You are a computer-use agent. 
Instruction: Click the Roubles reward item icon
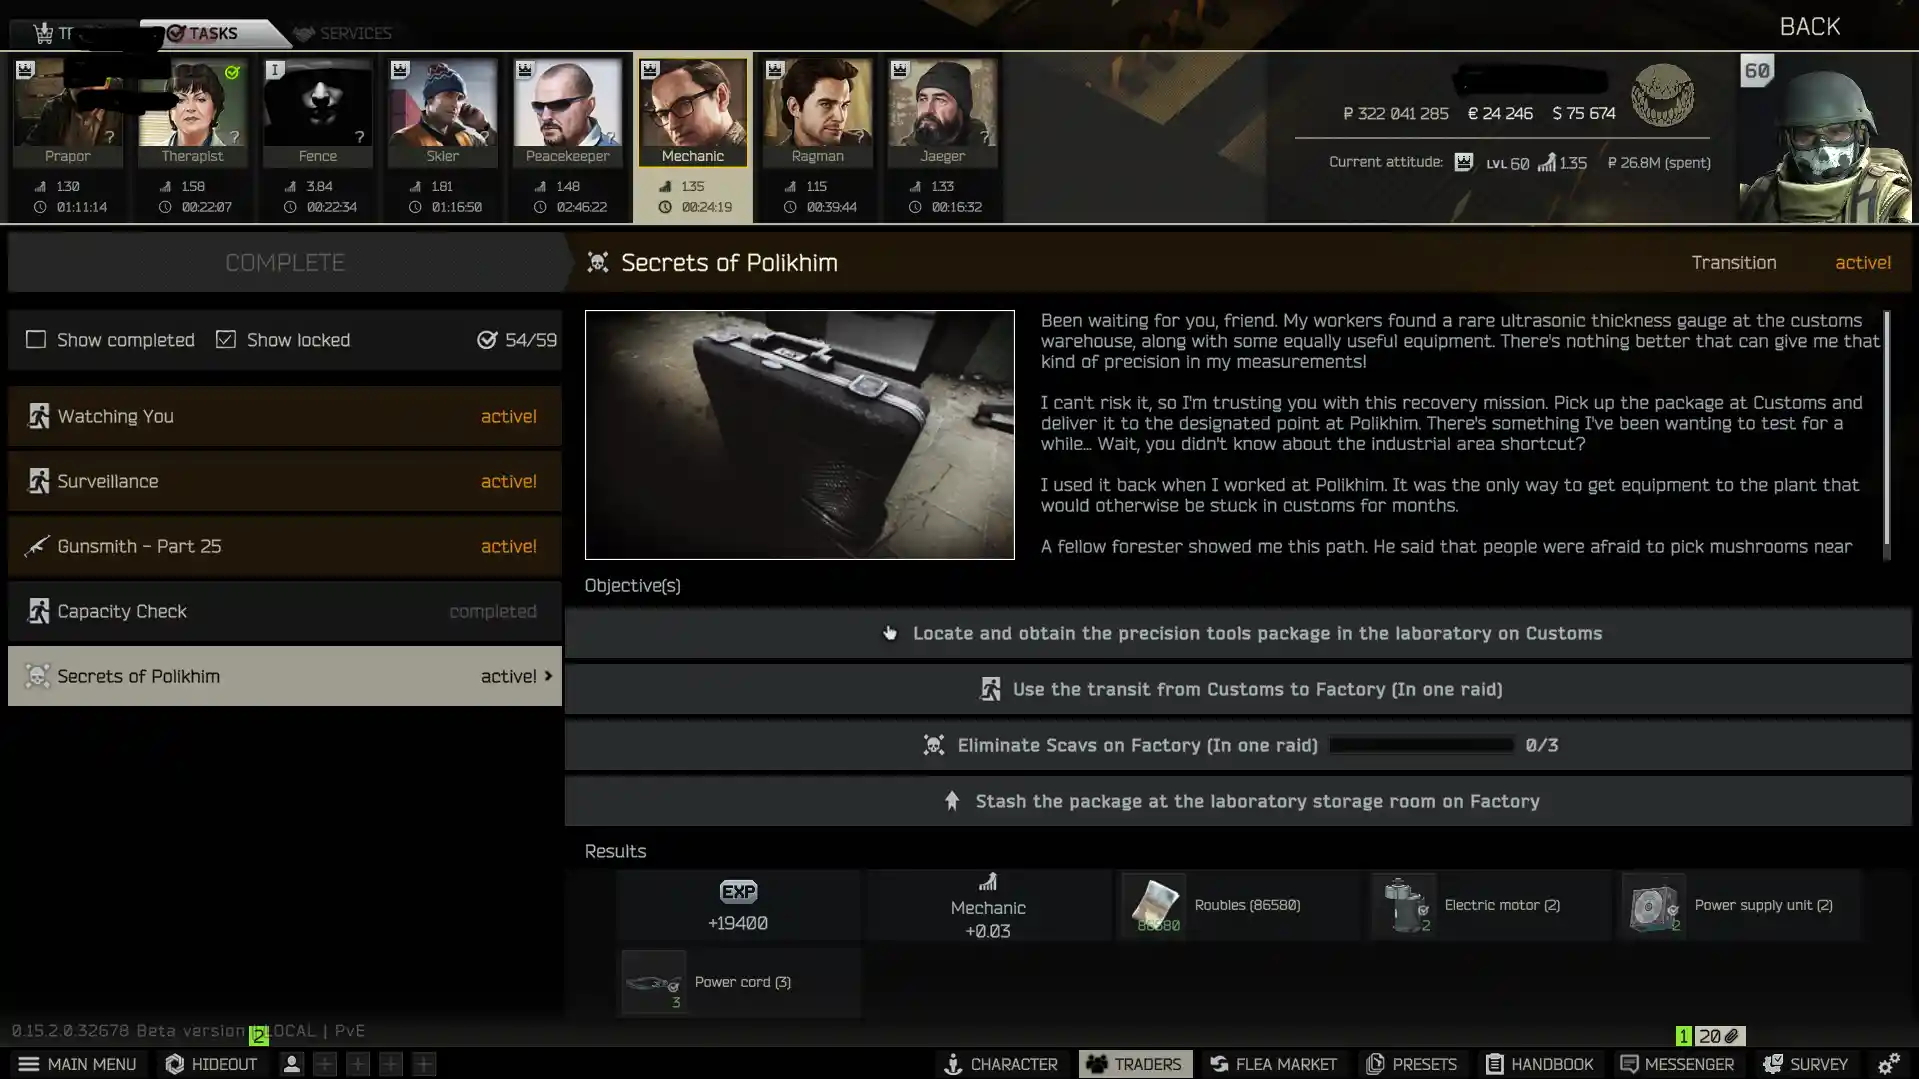pos(1155,905)
